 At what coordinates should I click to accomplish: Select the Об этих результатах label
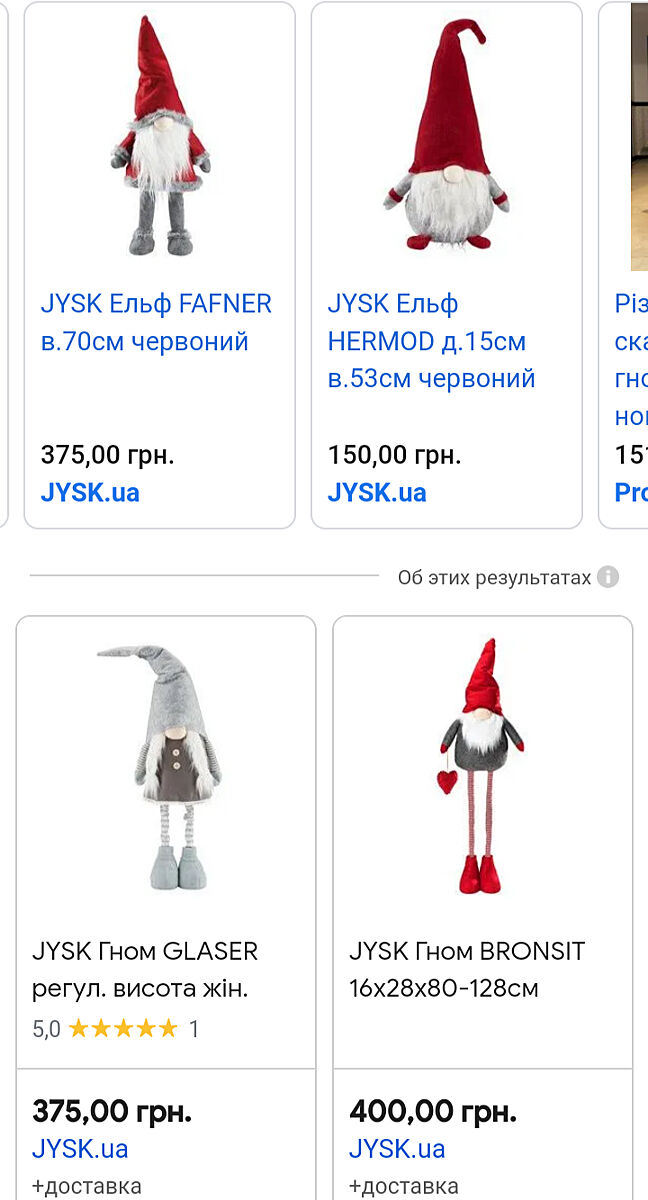click(x=494, y=578)
